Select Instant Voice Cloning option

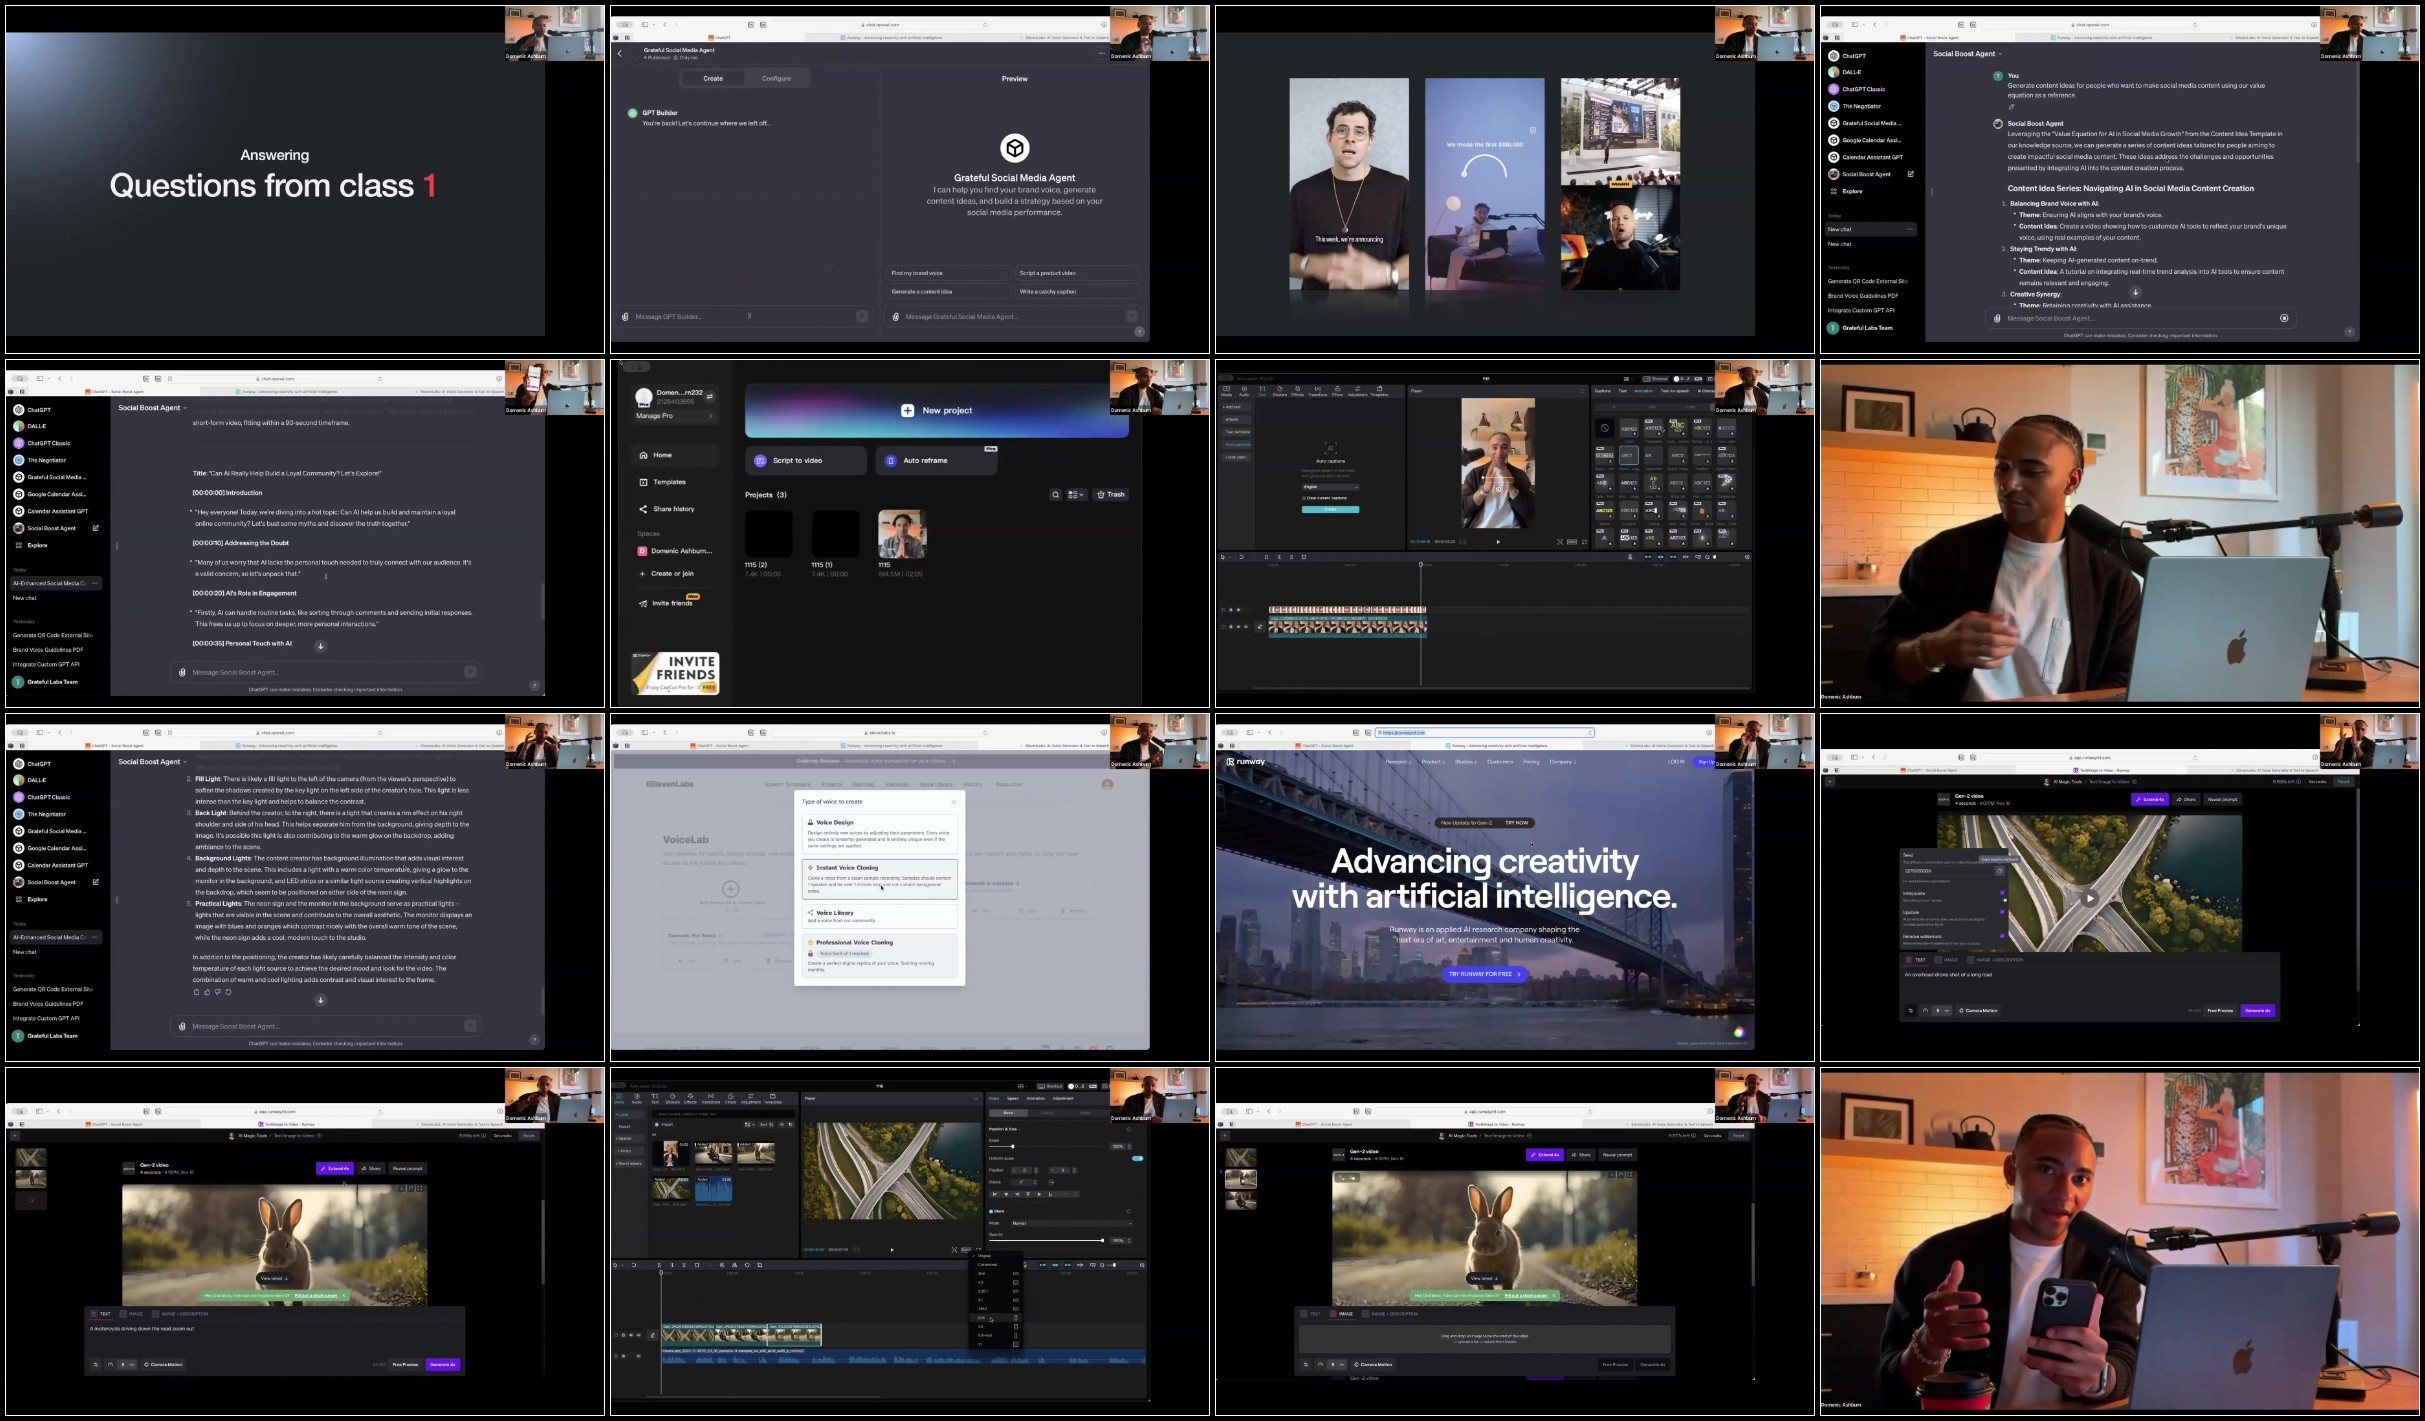(880, 878)
